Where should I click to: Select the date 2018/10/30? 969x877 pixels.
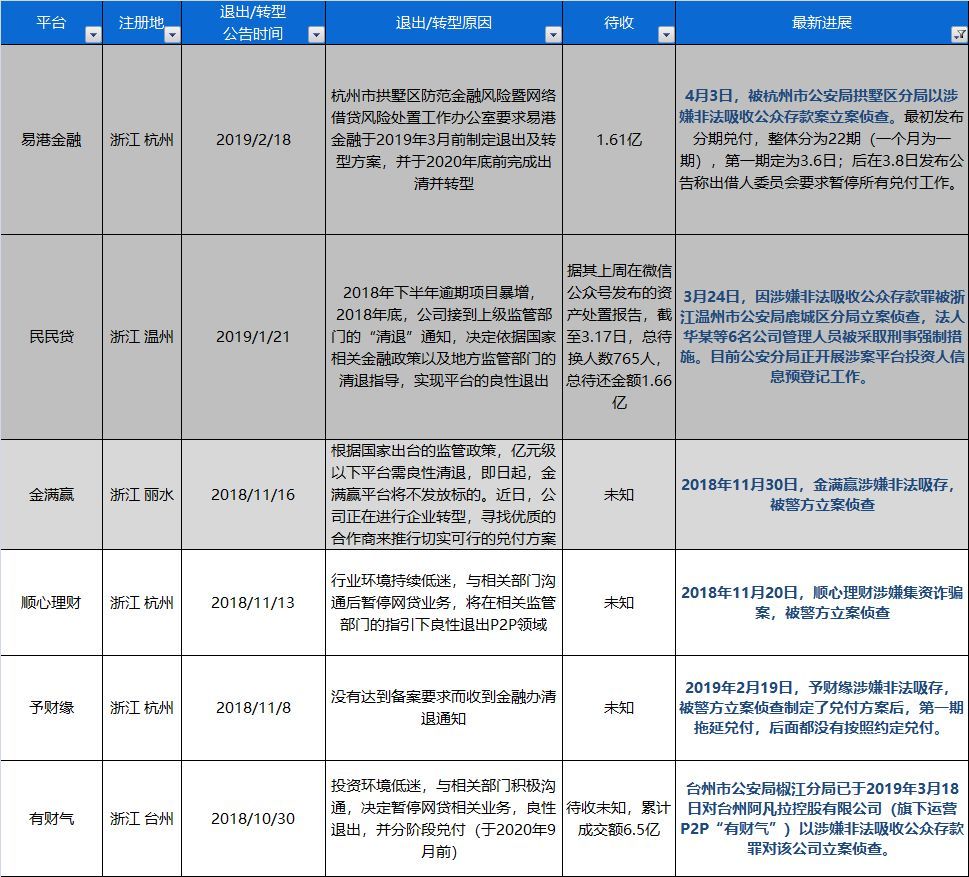[x=253, y=819]
